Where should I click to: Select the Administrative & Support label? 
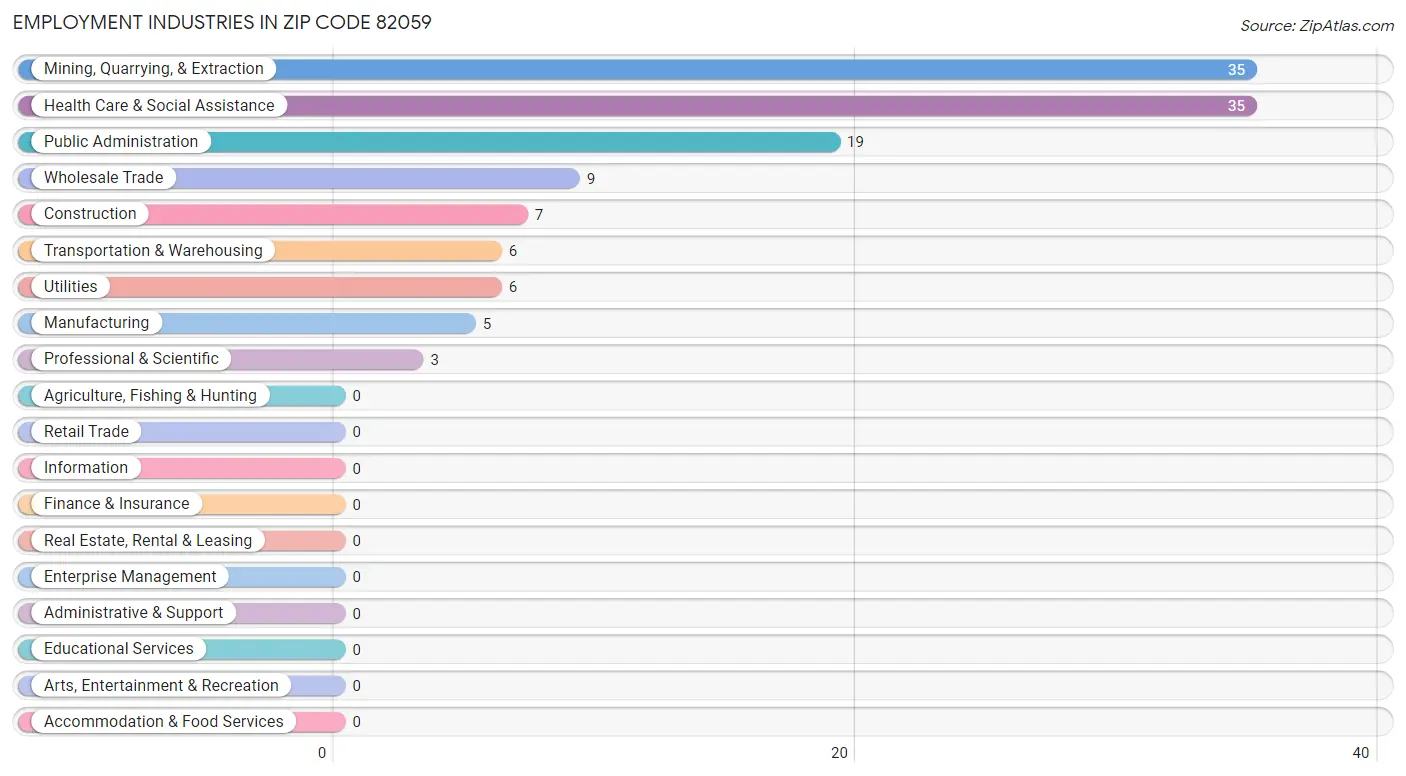[133, 613]
